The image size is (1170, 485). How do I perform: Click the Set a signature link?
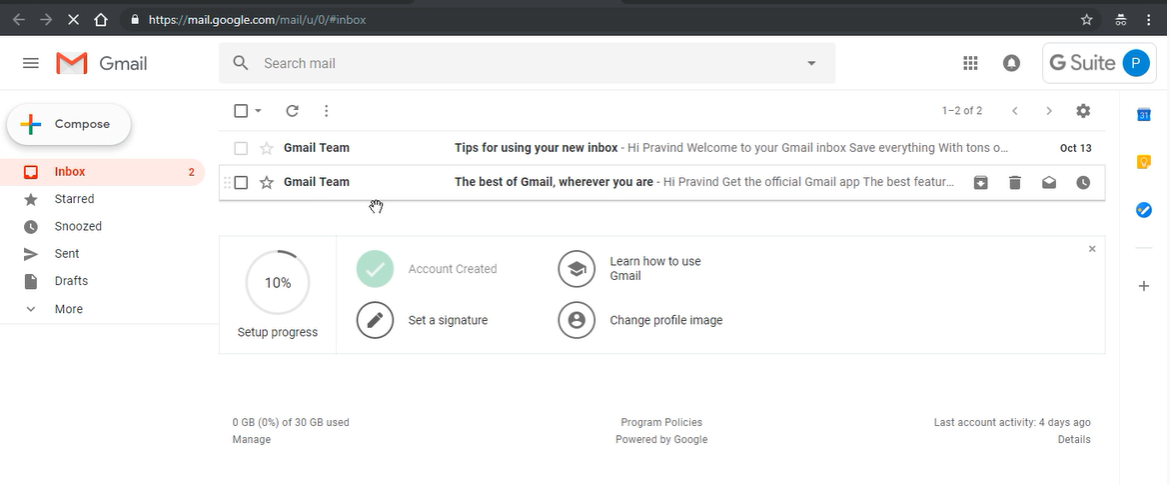447,320
